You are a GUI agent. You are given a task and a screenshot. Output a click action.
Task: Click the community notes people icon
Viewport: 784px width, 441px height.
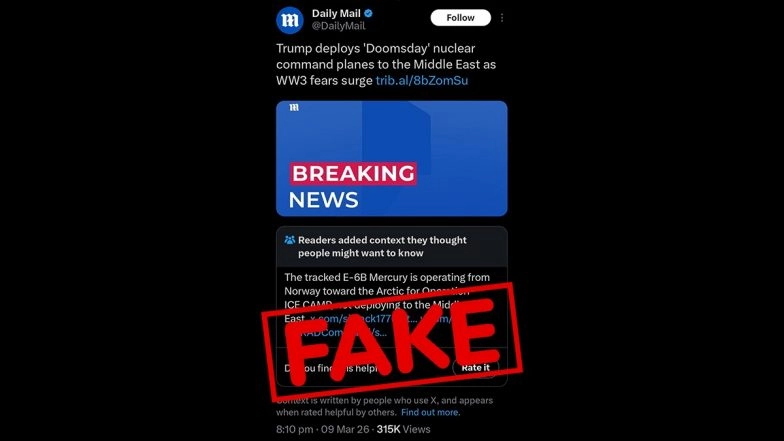pyautogui.click(x=290, y=240)
